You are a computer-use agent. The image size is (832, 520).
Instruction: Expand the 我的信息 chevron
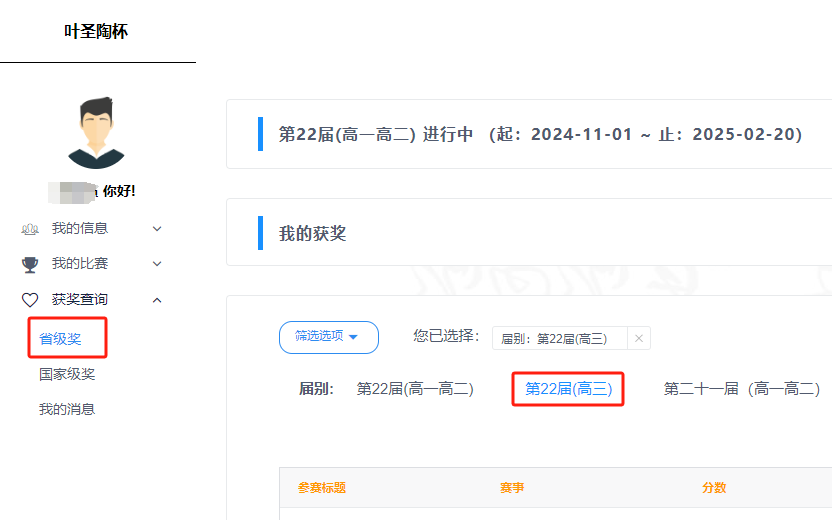[157, 229]
